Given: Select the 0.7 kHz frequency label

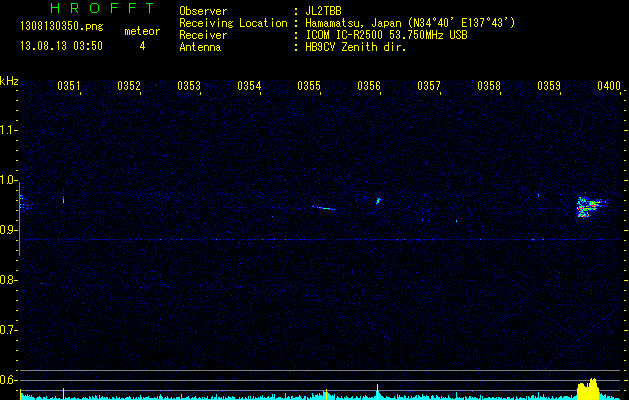Looking at the screenshot, I should (9, 329).
